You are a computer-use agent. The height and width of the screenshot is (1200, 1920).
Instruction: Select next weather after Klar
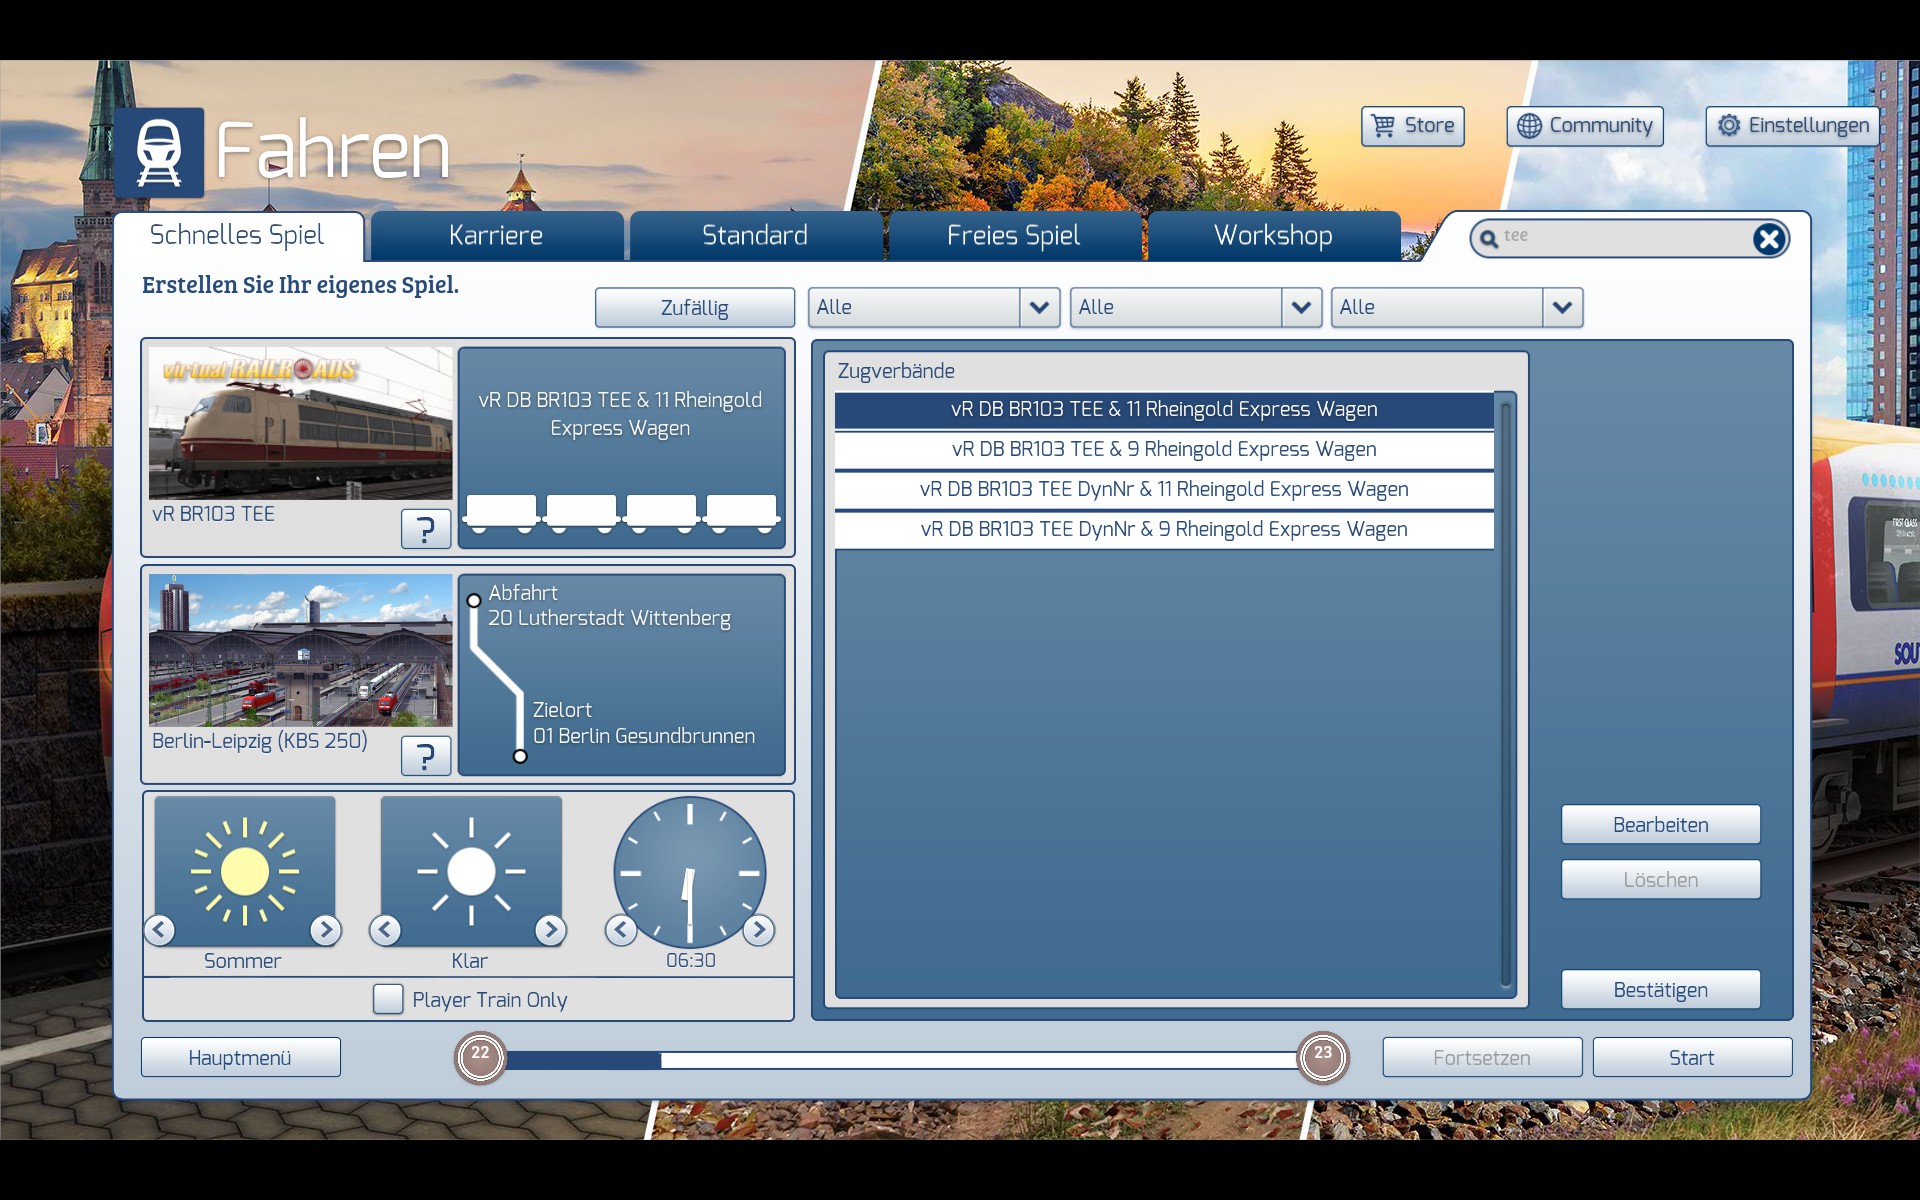pos(550,930)
